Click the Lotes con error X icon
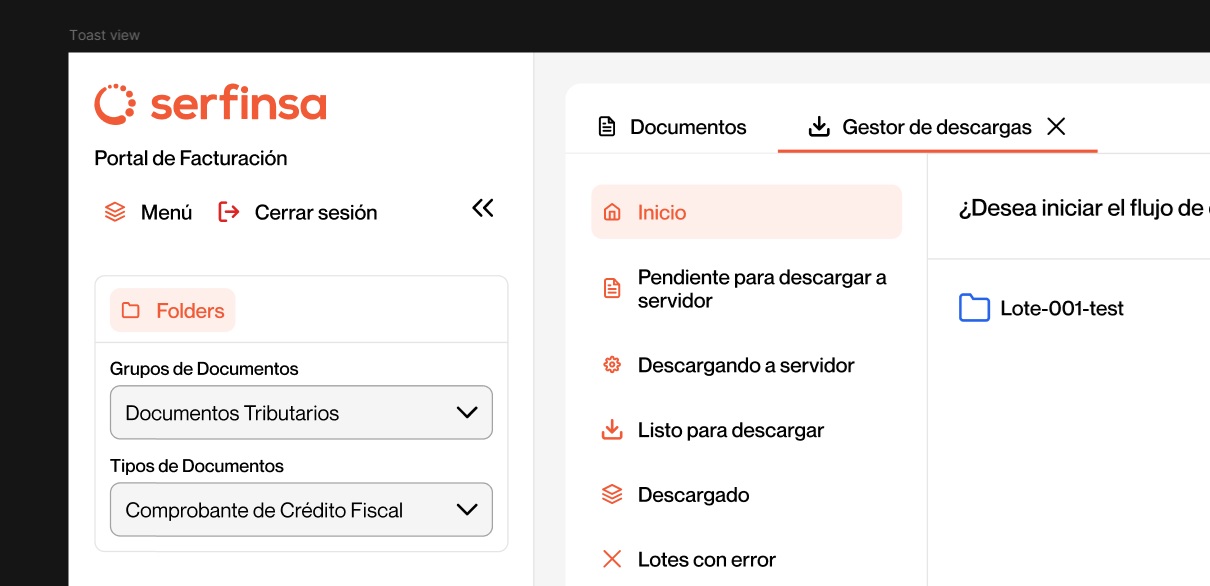 tap(612, 560)
